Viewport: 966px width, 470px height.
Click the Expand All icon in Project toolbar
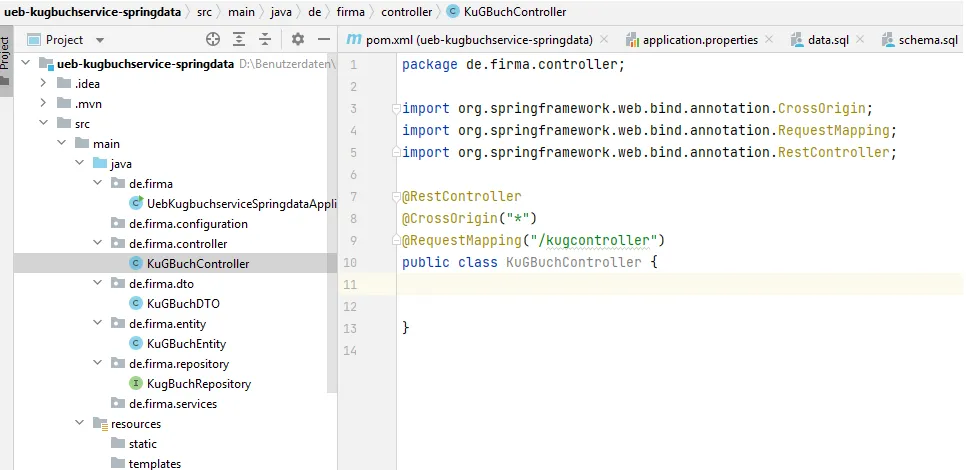pos(239,39)
